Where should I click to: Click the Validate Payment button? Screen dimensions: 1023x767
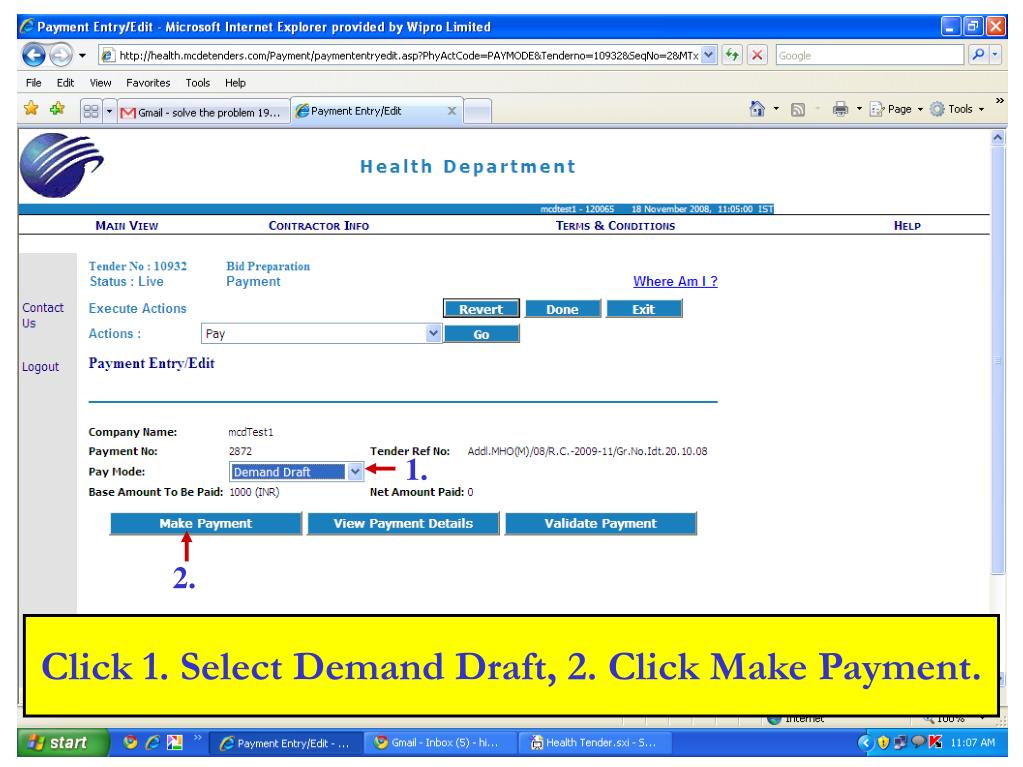[x=601, y=524]
